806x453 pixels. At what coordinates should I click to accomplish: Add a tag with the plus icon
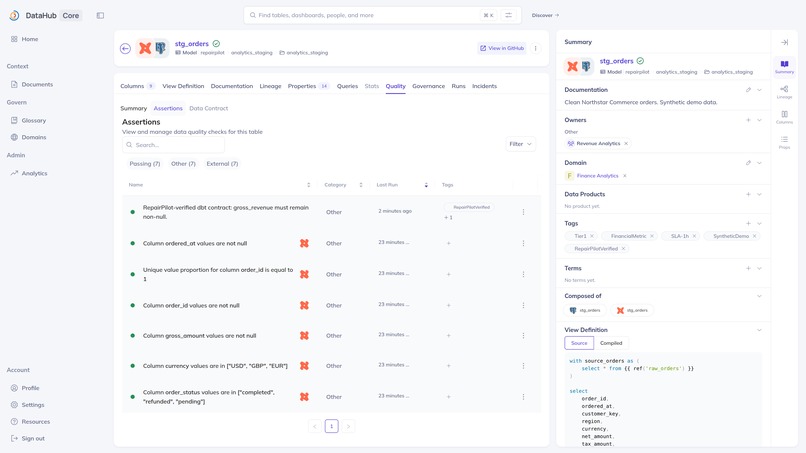pyautogui.click(x=748, y=224)
